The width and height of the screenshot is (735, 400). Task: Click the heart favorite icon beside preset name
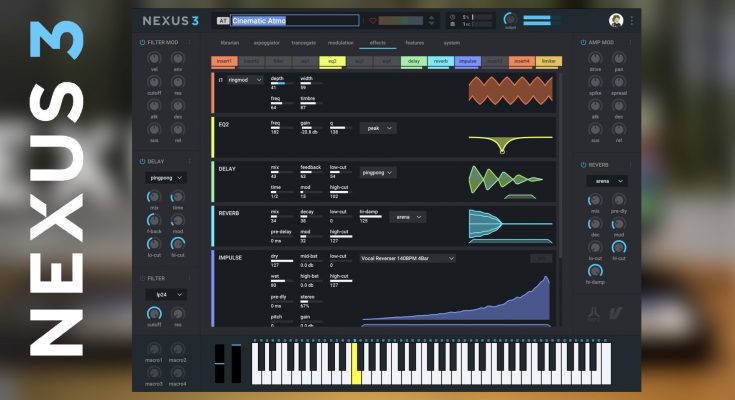[x=373, y=20]
